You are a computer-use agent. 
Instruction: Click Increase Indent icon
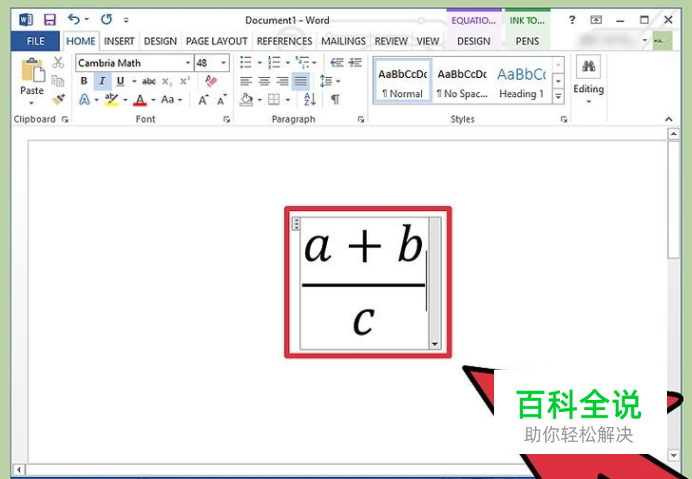tap(355, 63)
